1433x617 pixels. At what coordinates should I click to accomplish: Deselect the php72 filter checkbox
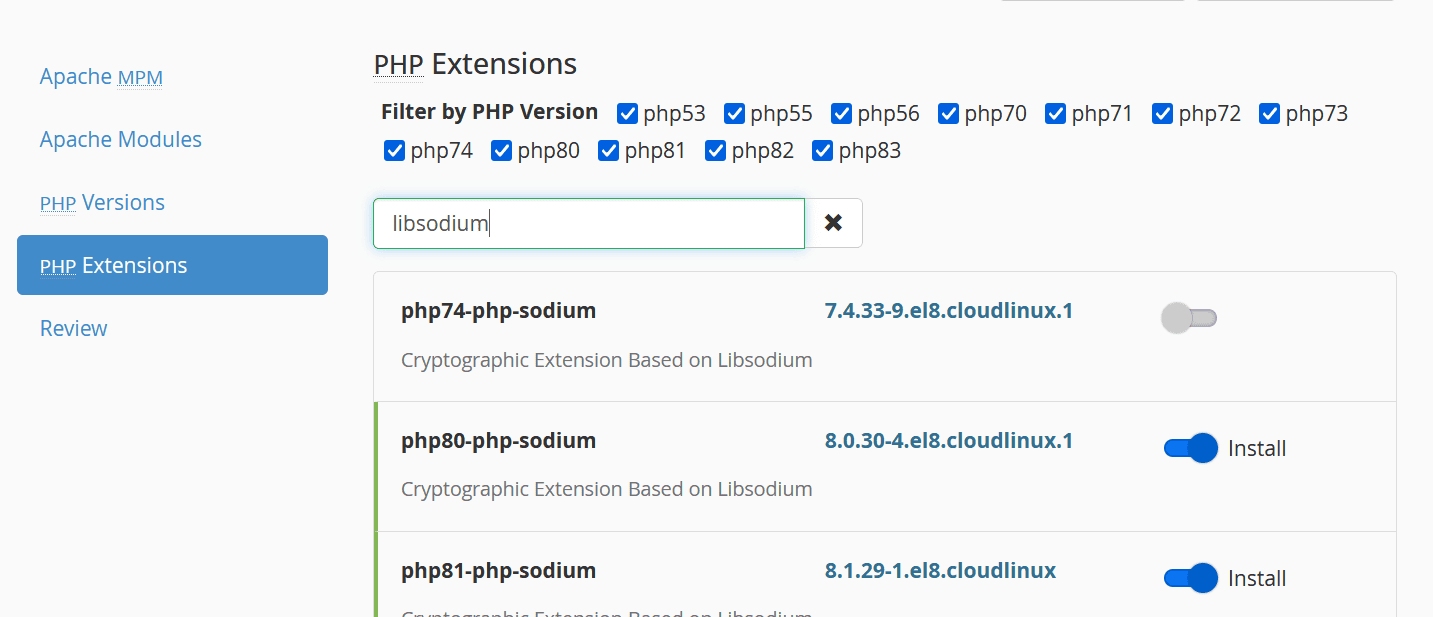[1163, 114]
